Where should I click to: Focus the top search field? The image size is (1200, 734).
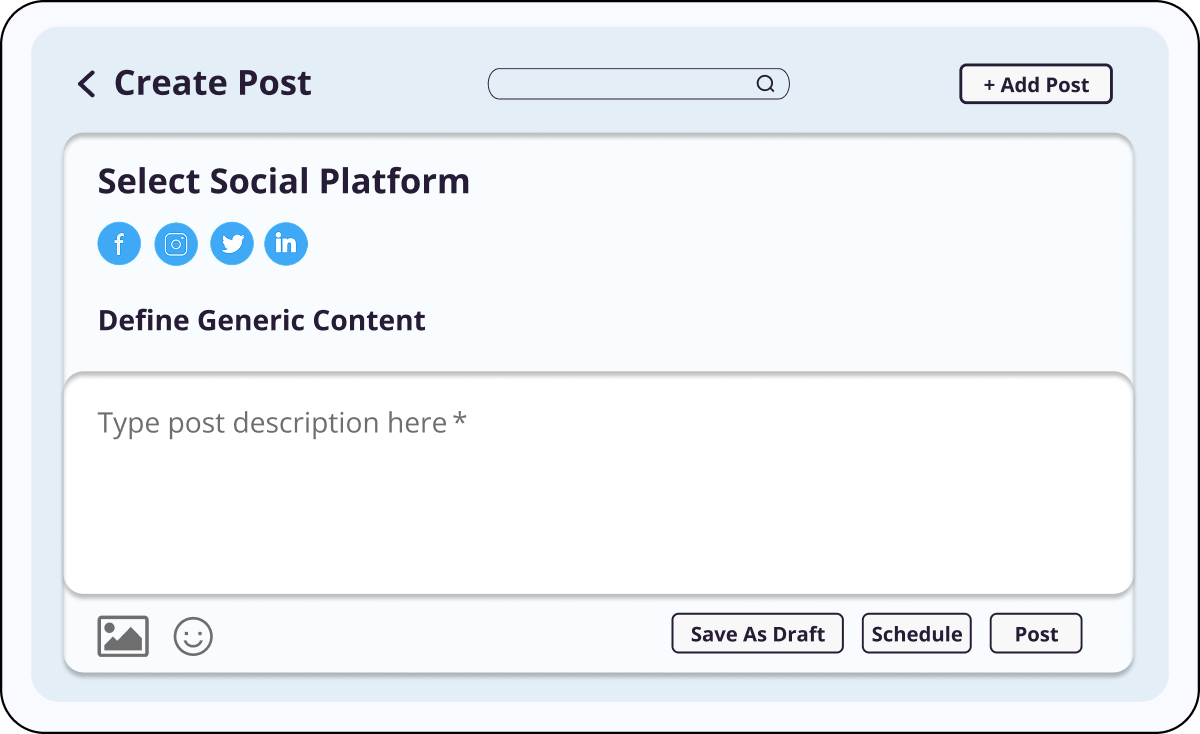620,84
